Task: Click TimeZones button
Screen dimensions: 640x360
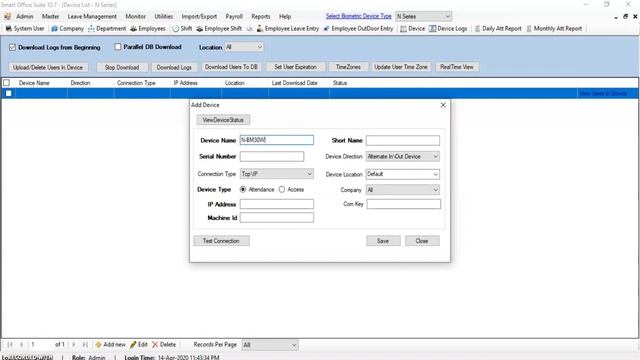Action: pos(348,67)
